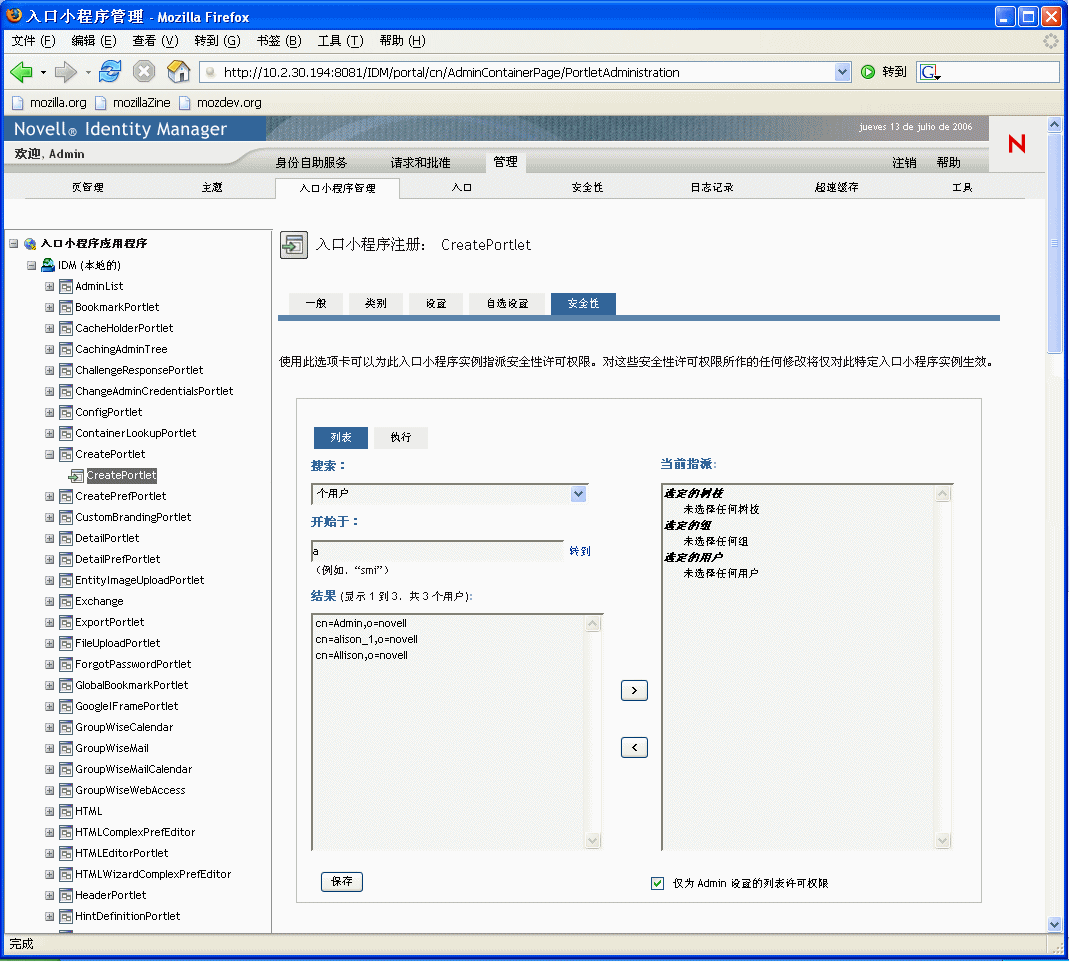Collapse the CreatePortlet tree node

click(49, 454)
